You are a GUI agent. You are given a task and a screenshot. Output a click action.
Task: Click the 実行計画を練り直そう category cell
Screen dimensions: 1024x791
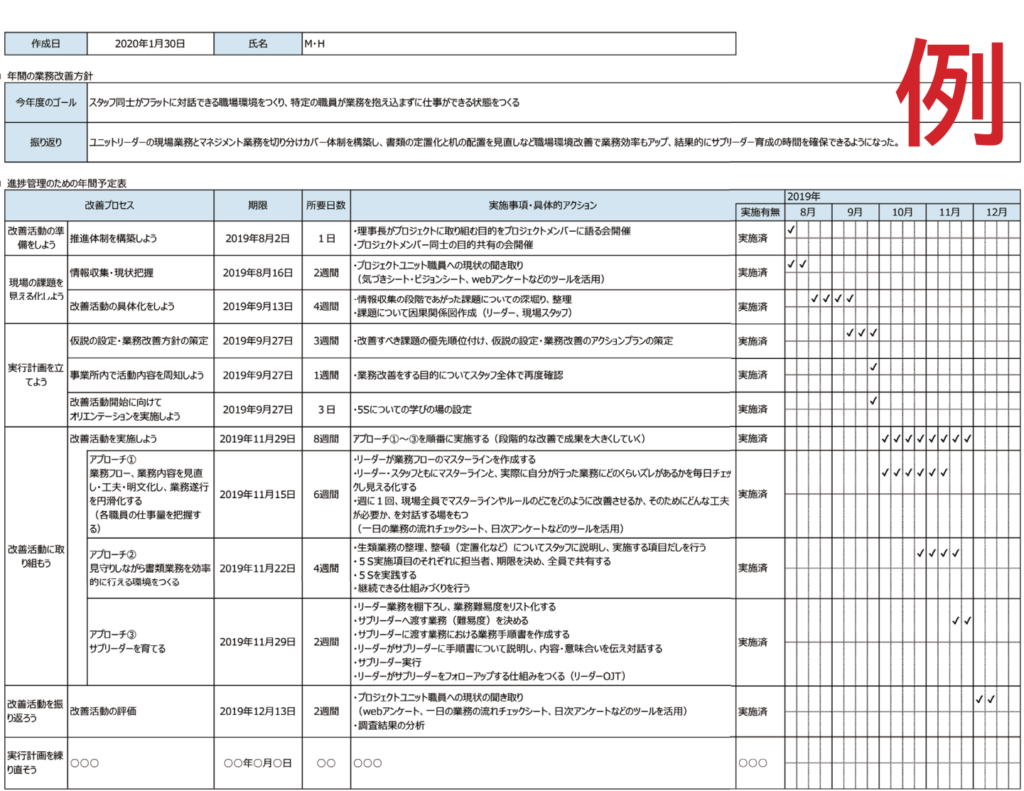(36, 762)
